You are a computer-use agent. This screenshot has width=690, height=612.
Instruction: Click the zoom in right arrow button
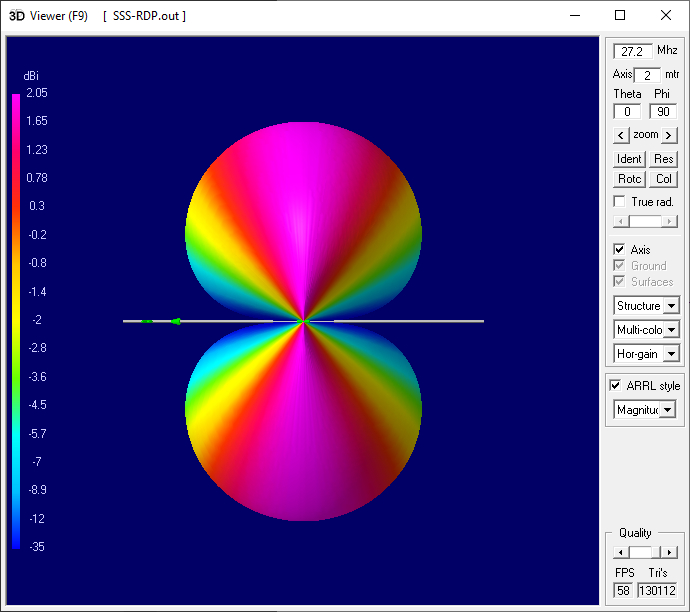tap(670, 135)
